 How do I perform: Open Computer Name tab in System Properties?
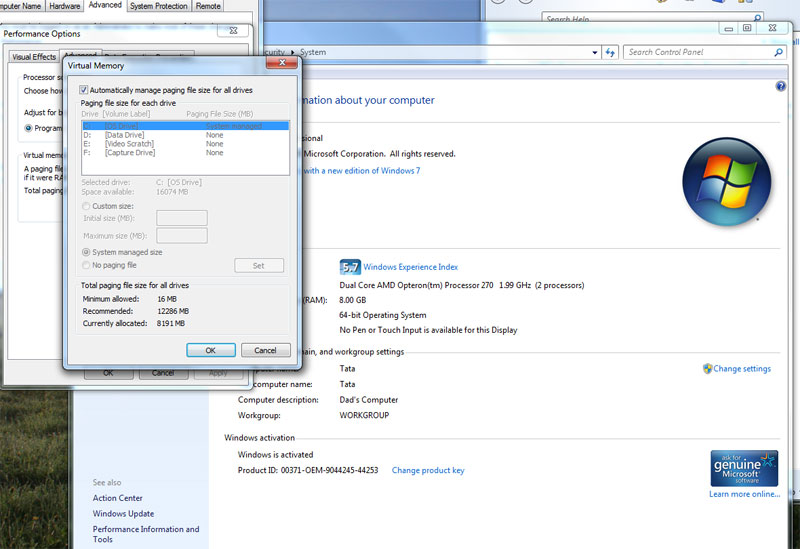[21, 6]
